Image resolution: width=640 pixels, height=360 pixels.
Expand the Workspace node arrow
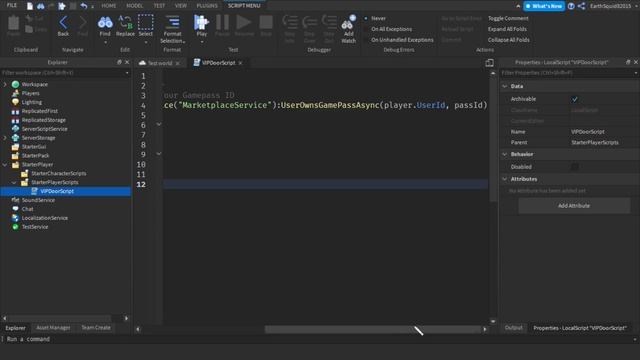click(x=5, y=84)
